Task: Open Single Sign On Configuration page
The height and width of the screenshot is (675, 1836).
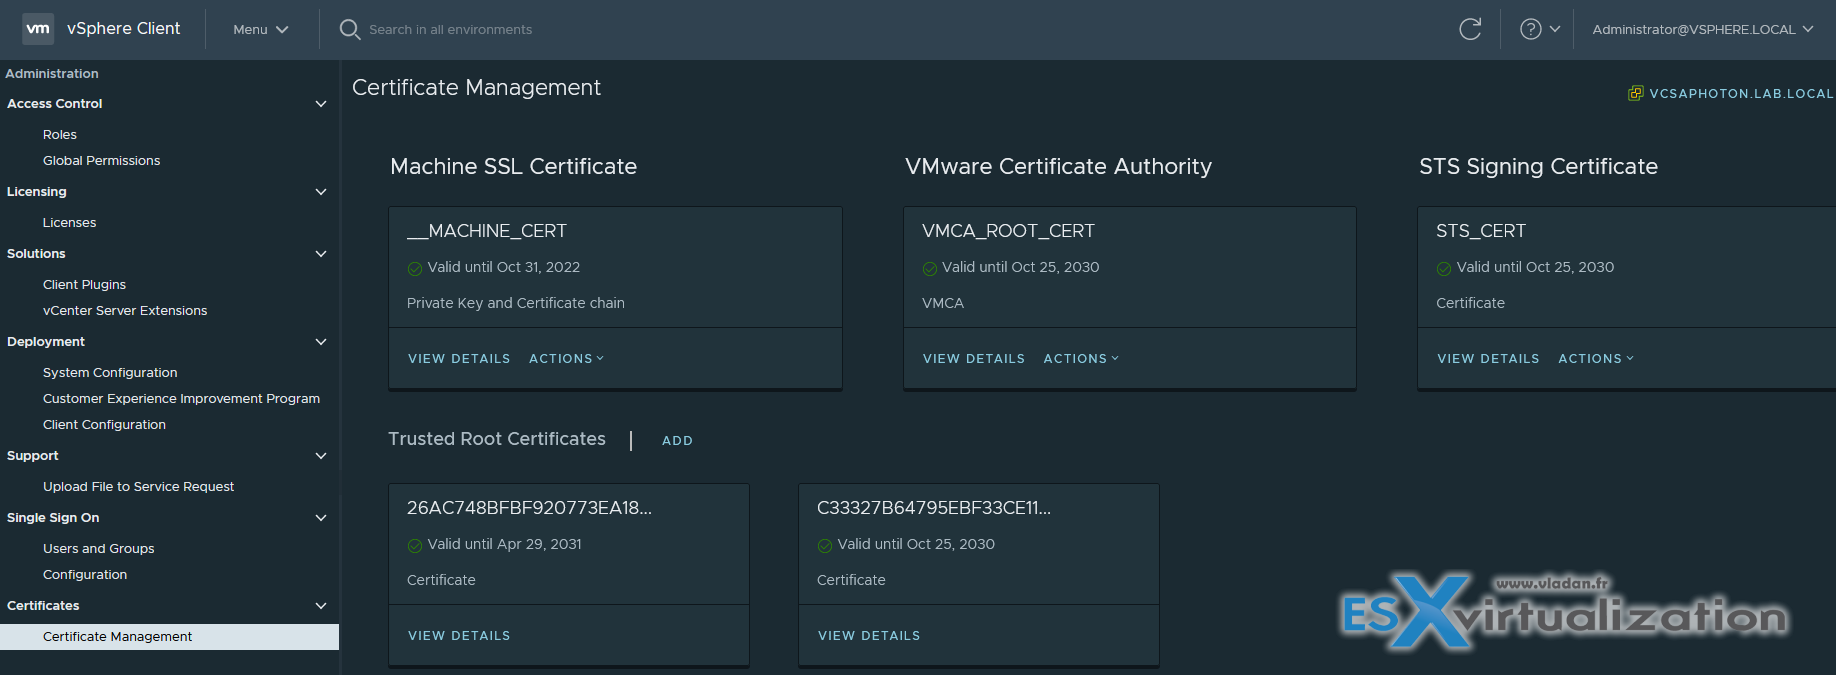Action: [x=85, y=574]
